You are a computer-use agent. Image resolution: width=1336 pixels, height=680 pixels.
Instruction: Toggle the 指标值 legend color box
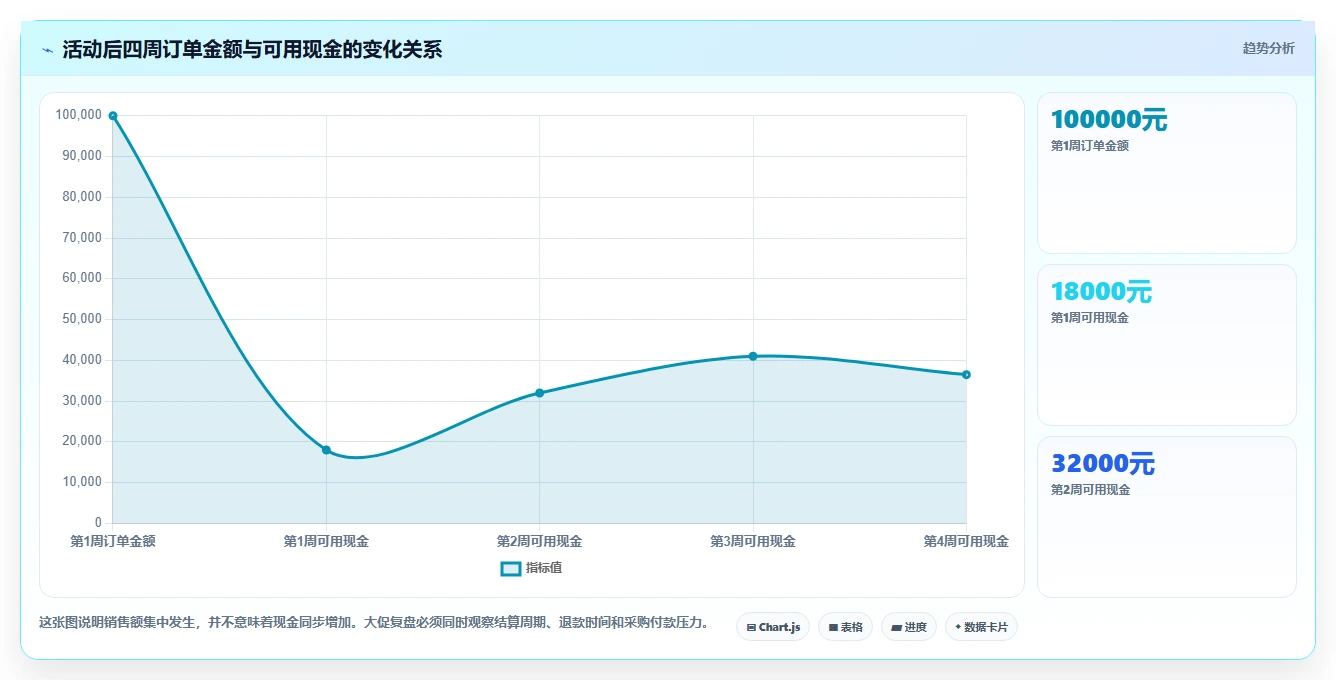click(x=510, y=568)
